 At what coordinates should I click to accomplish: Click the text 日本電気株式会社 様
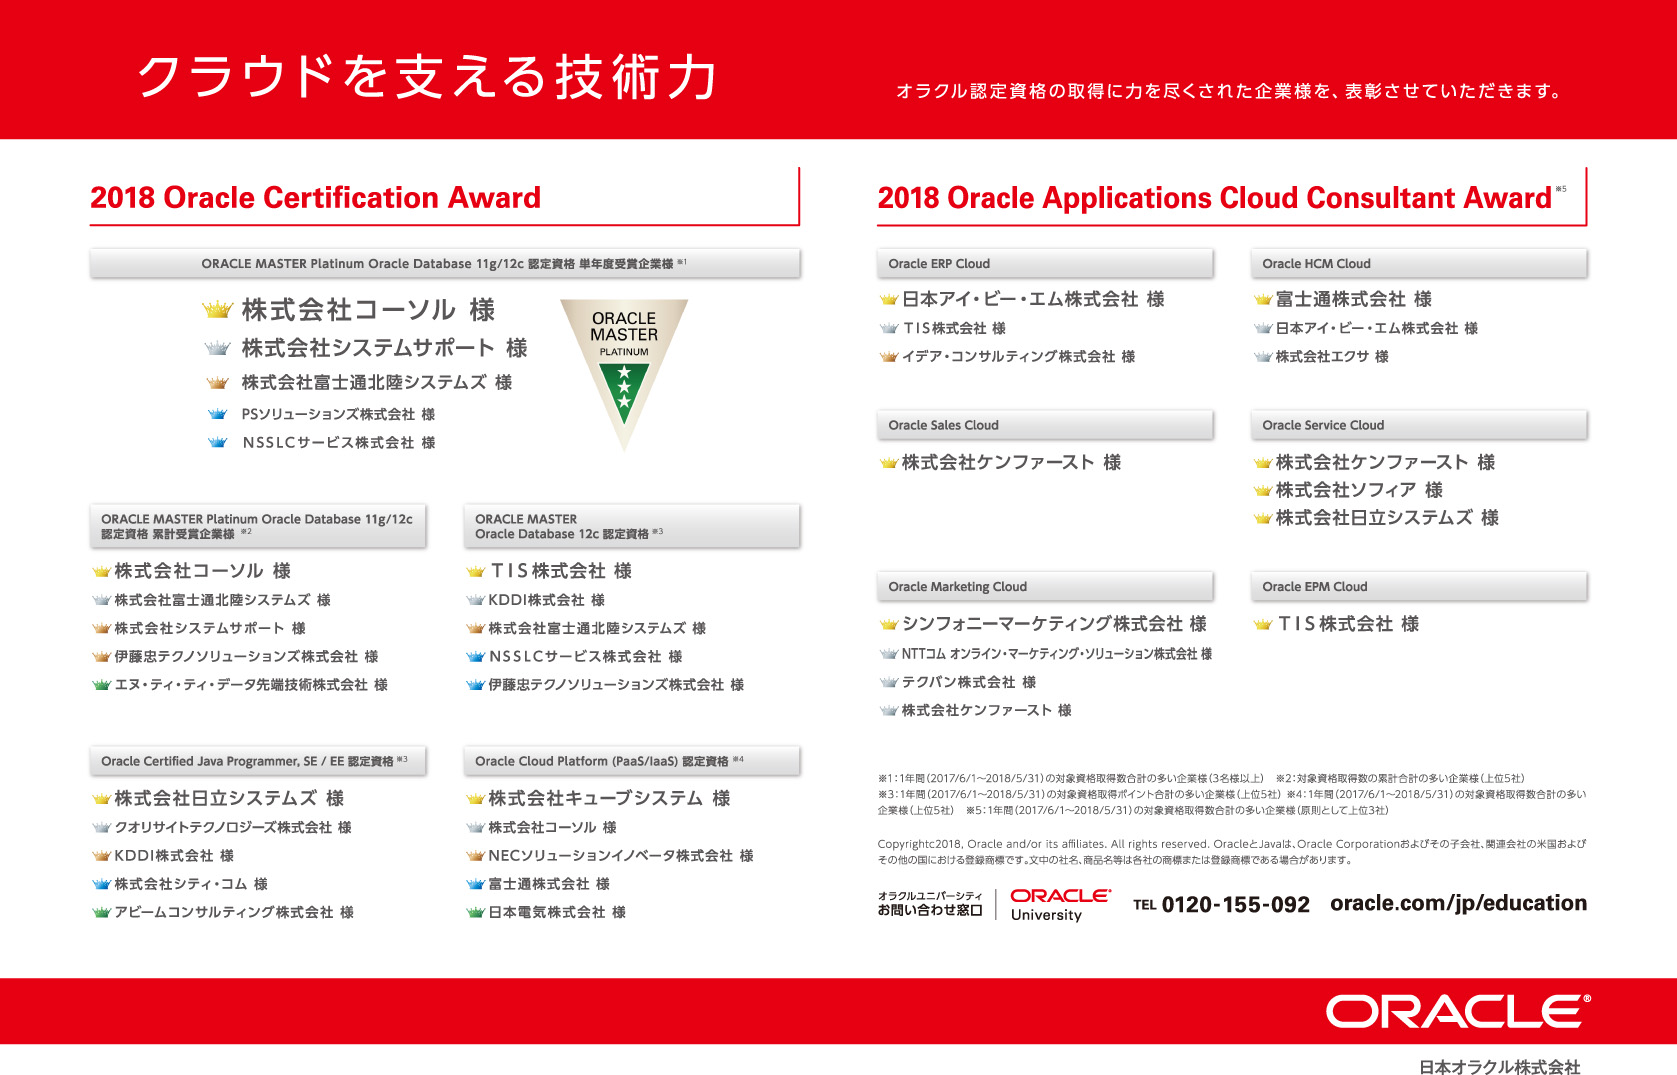click(557, 912)
